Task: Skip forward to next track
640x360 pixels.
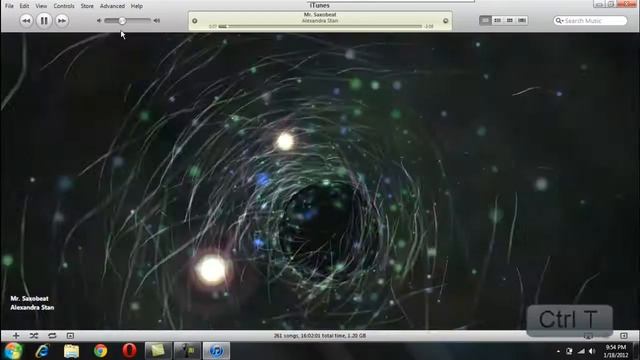Action: click(62, 20)
